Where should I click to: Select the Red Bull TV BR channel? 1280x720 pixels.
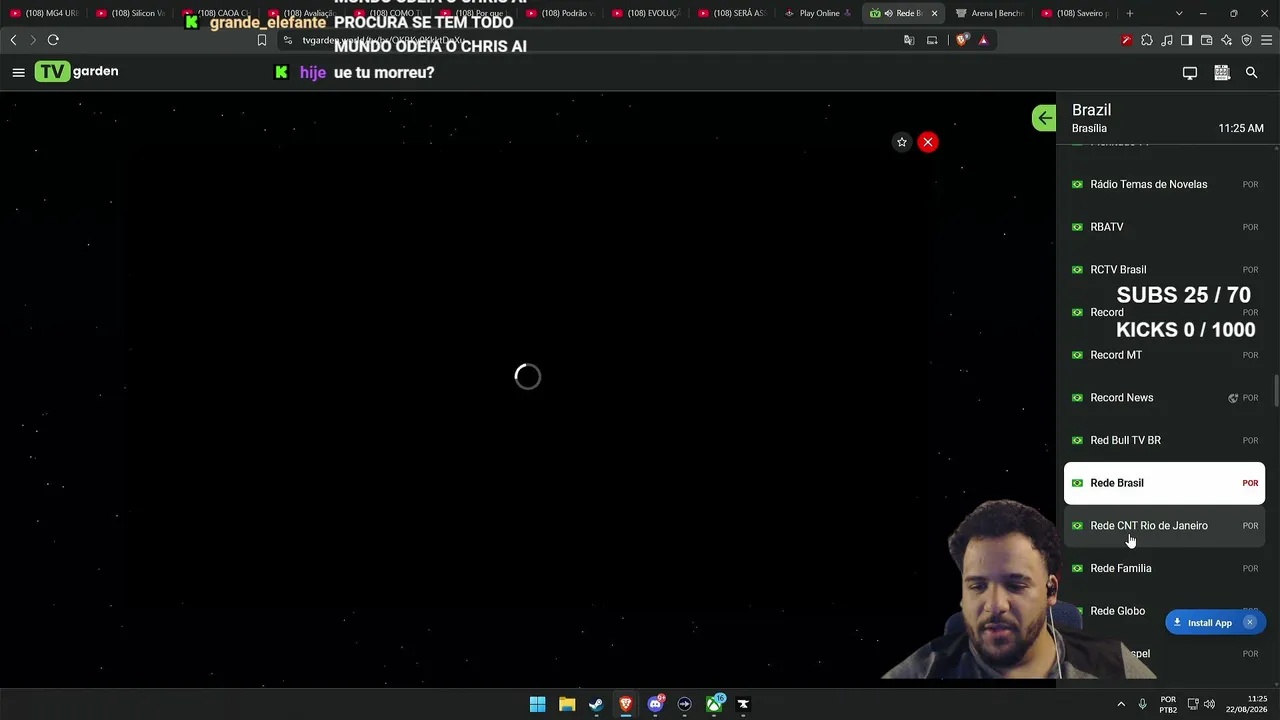point(1164,440)
